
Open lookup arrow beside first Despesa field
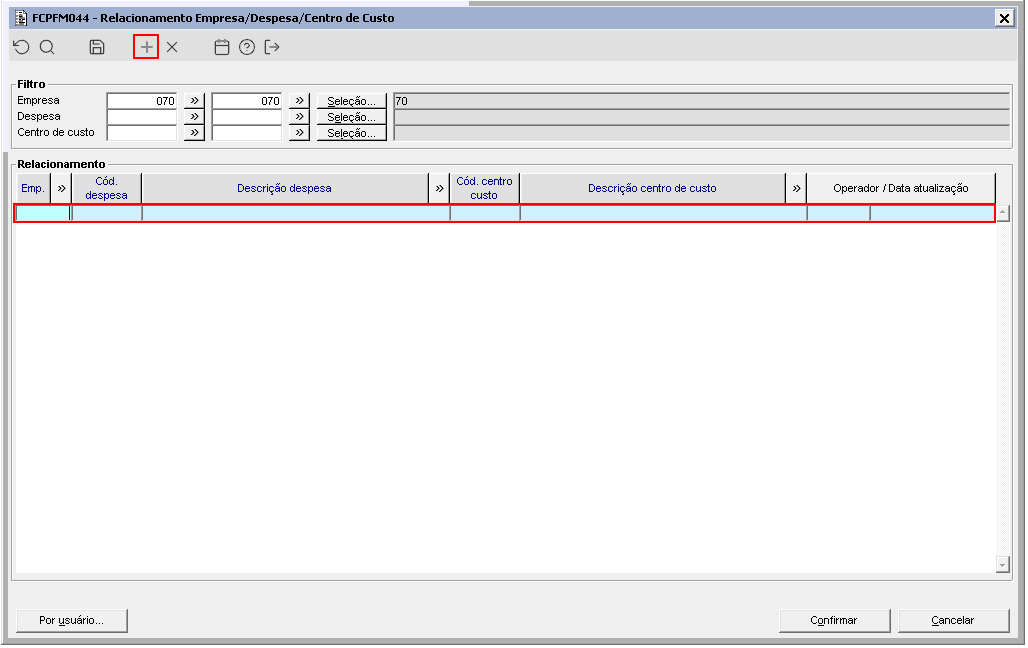tap(194, 117)
